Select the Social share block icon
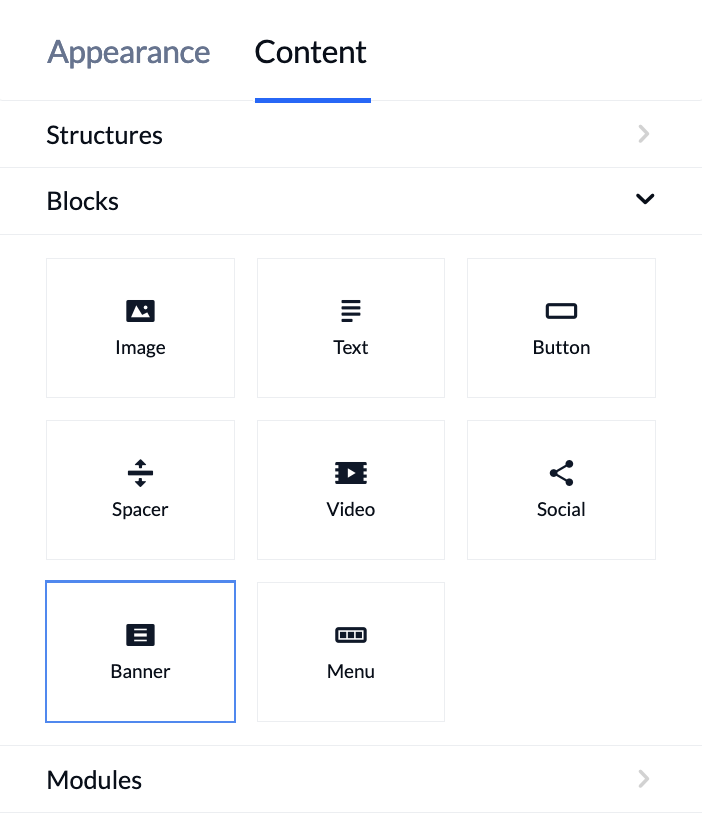 tap(561, 473)
